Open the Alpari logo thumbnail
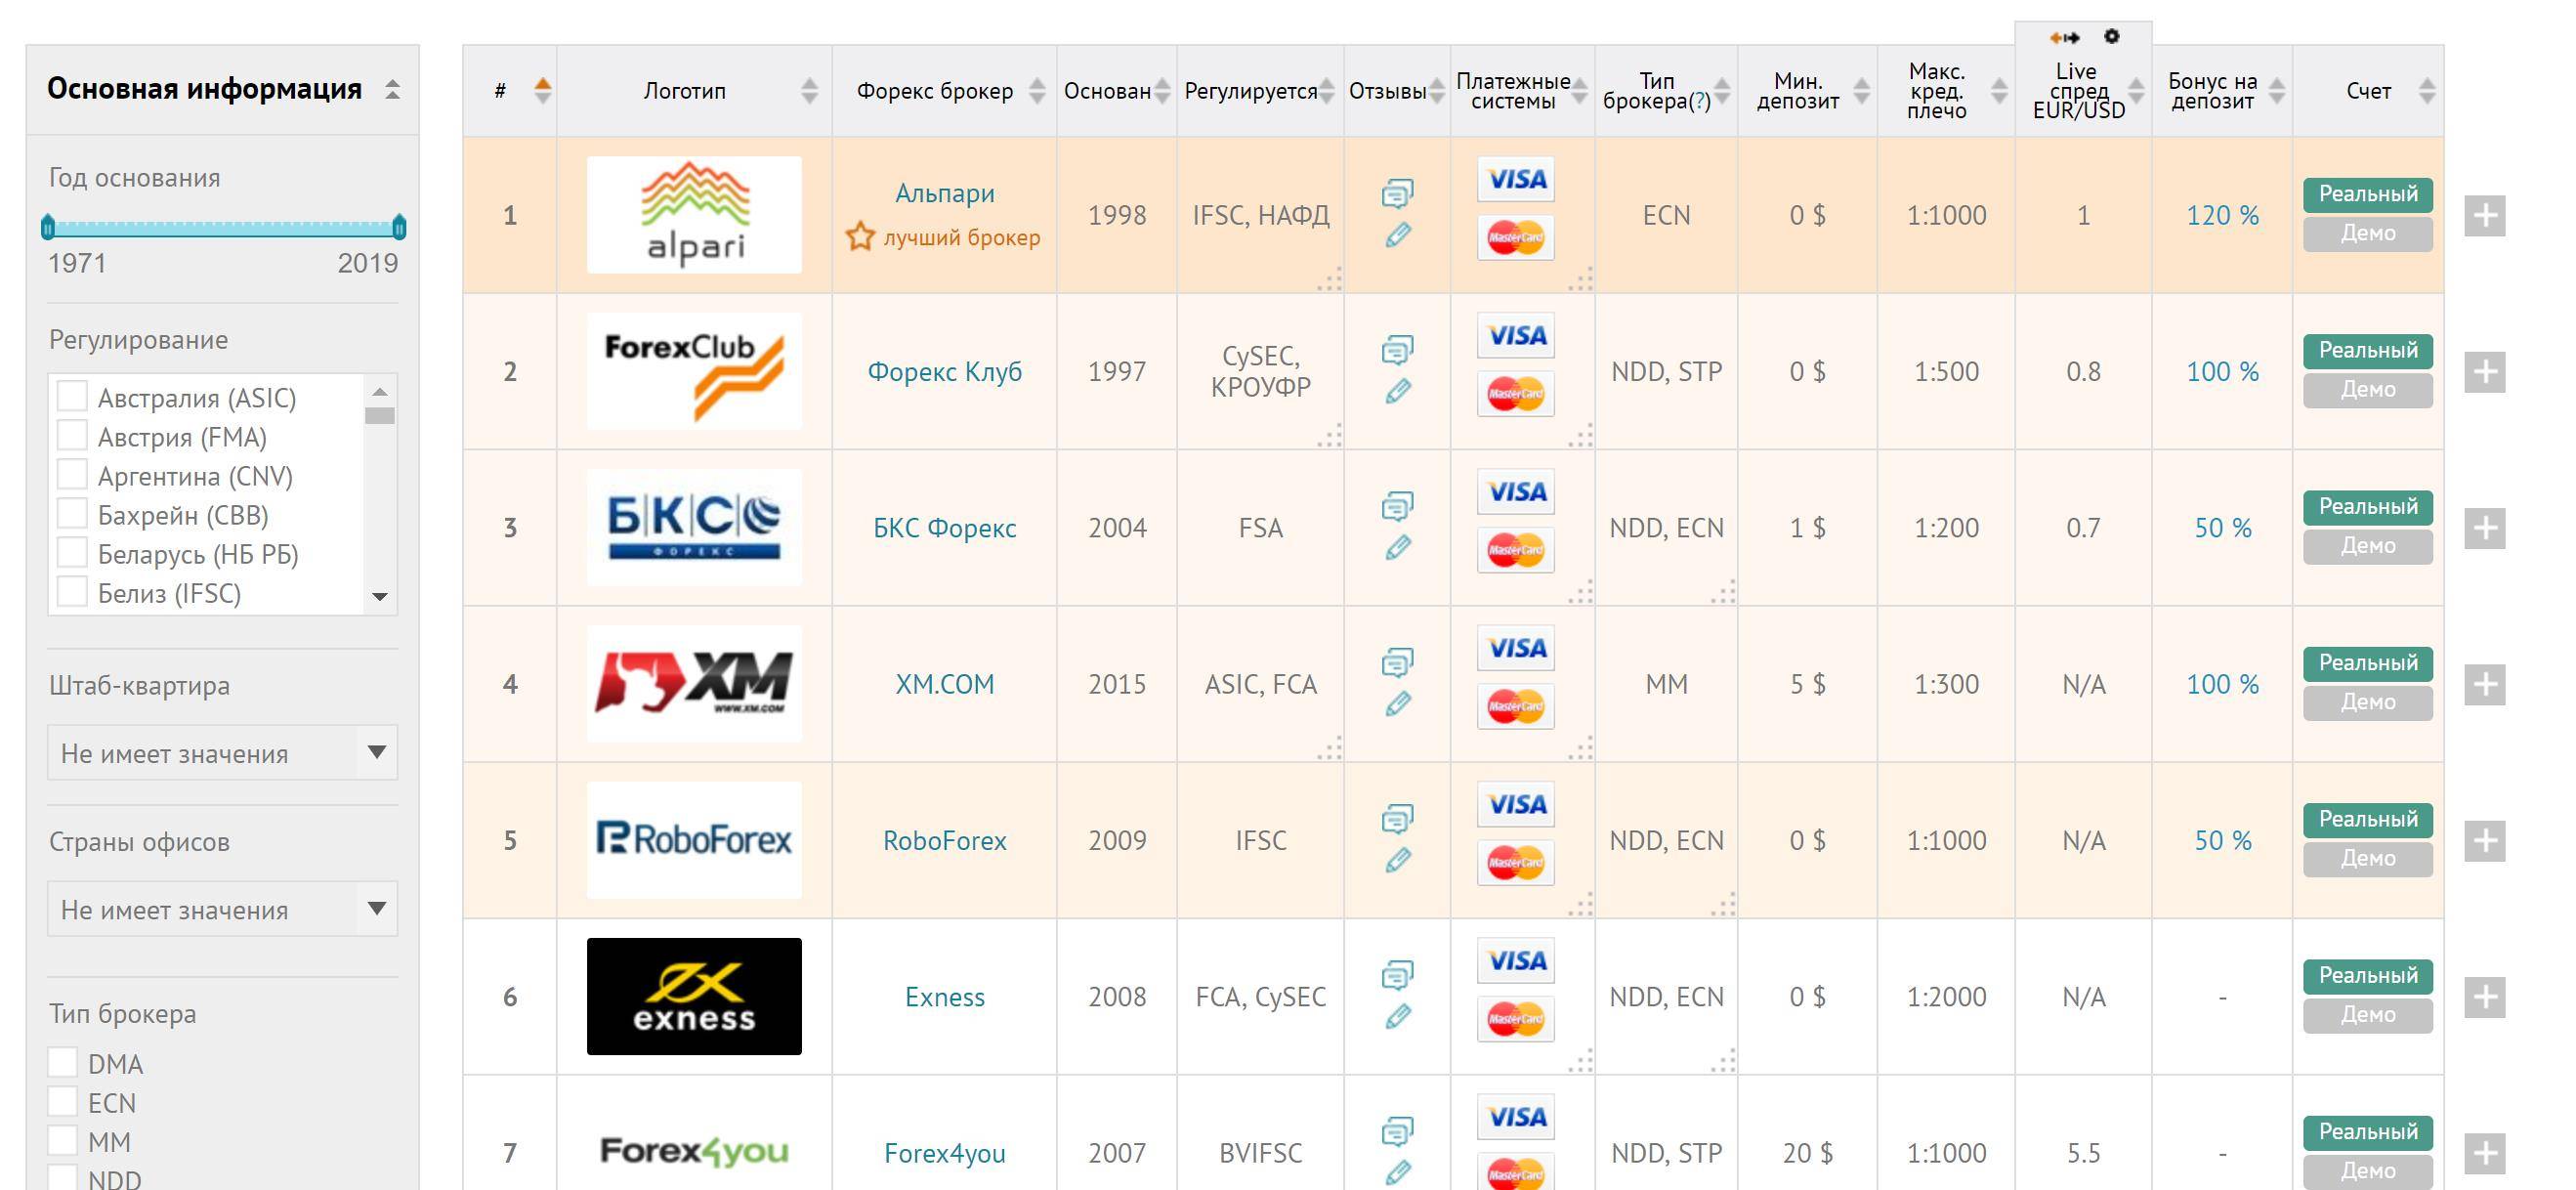This screenshot has width=2576, height=1190. coord(694,215)
